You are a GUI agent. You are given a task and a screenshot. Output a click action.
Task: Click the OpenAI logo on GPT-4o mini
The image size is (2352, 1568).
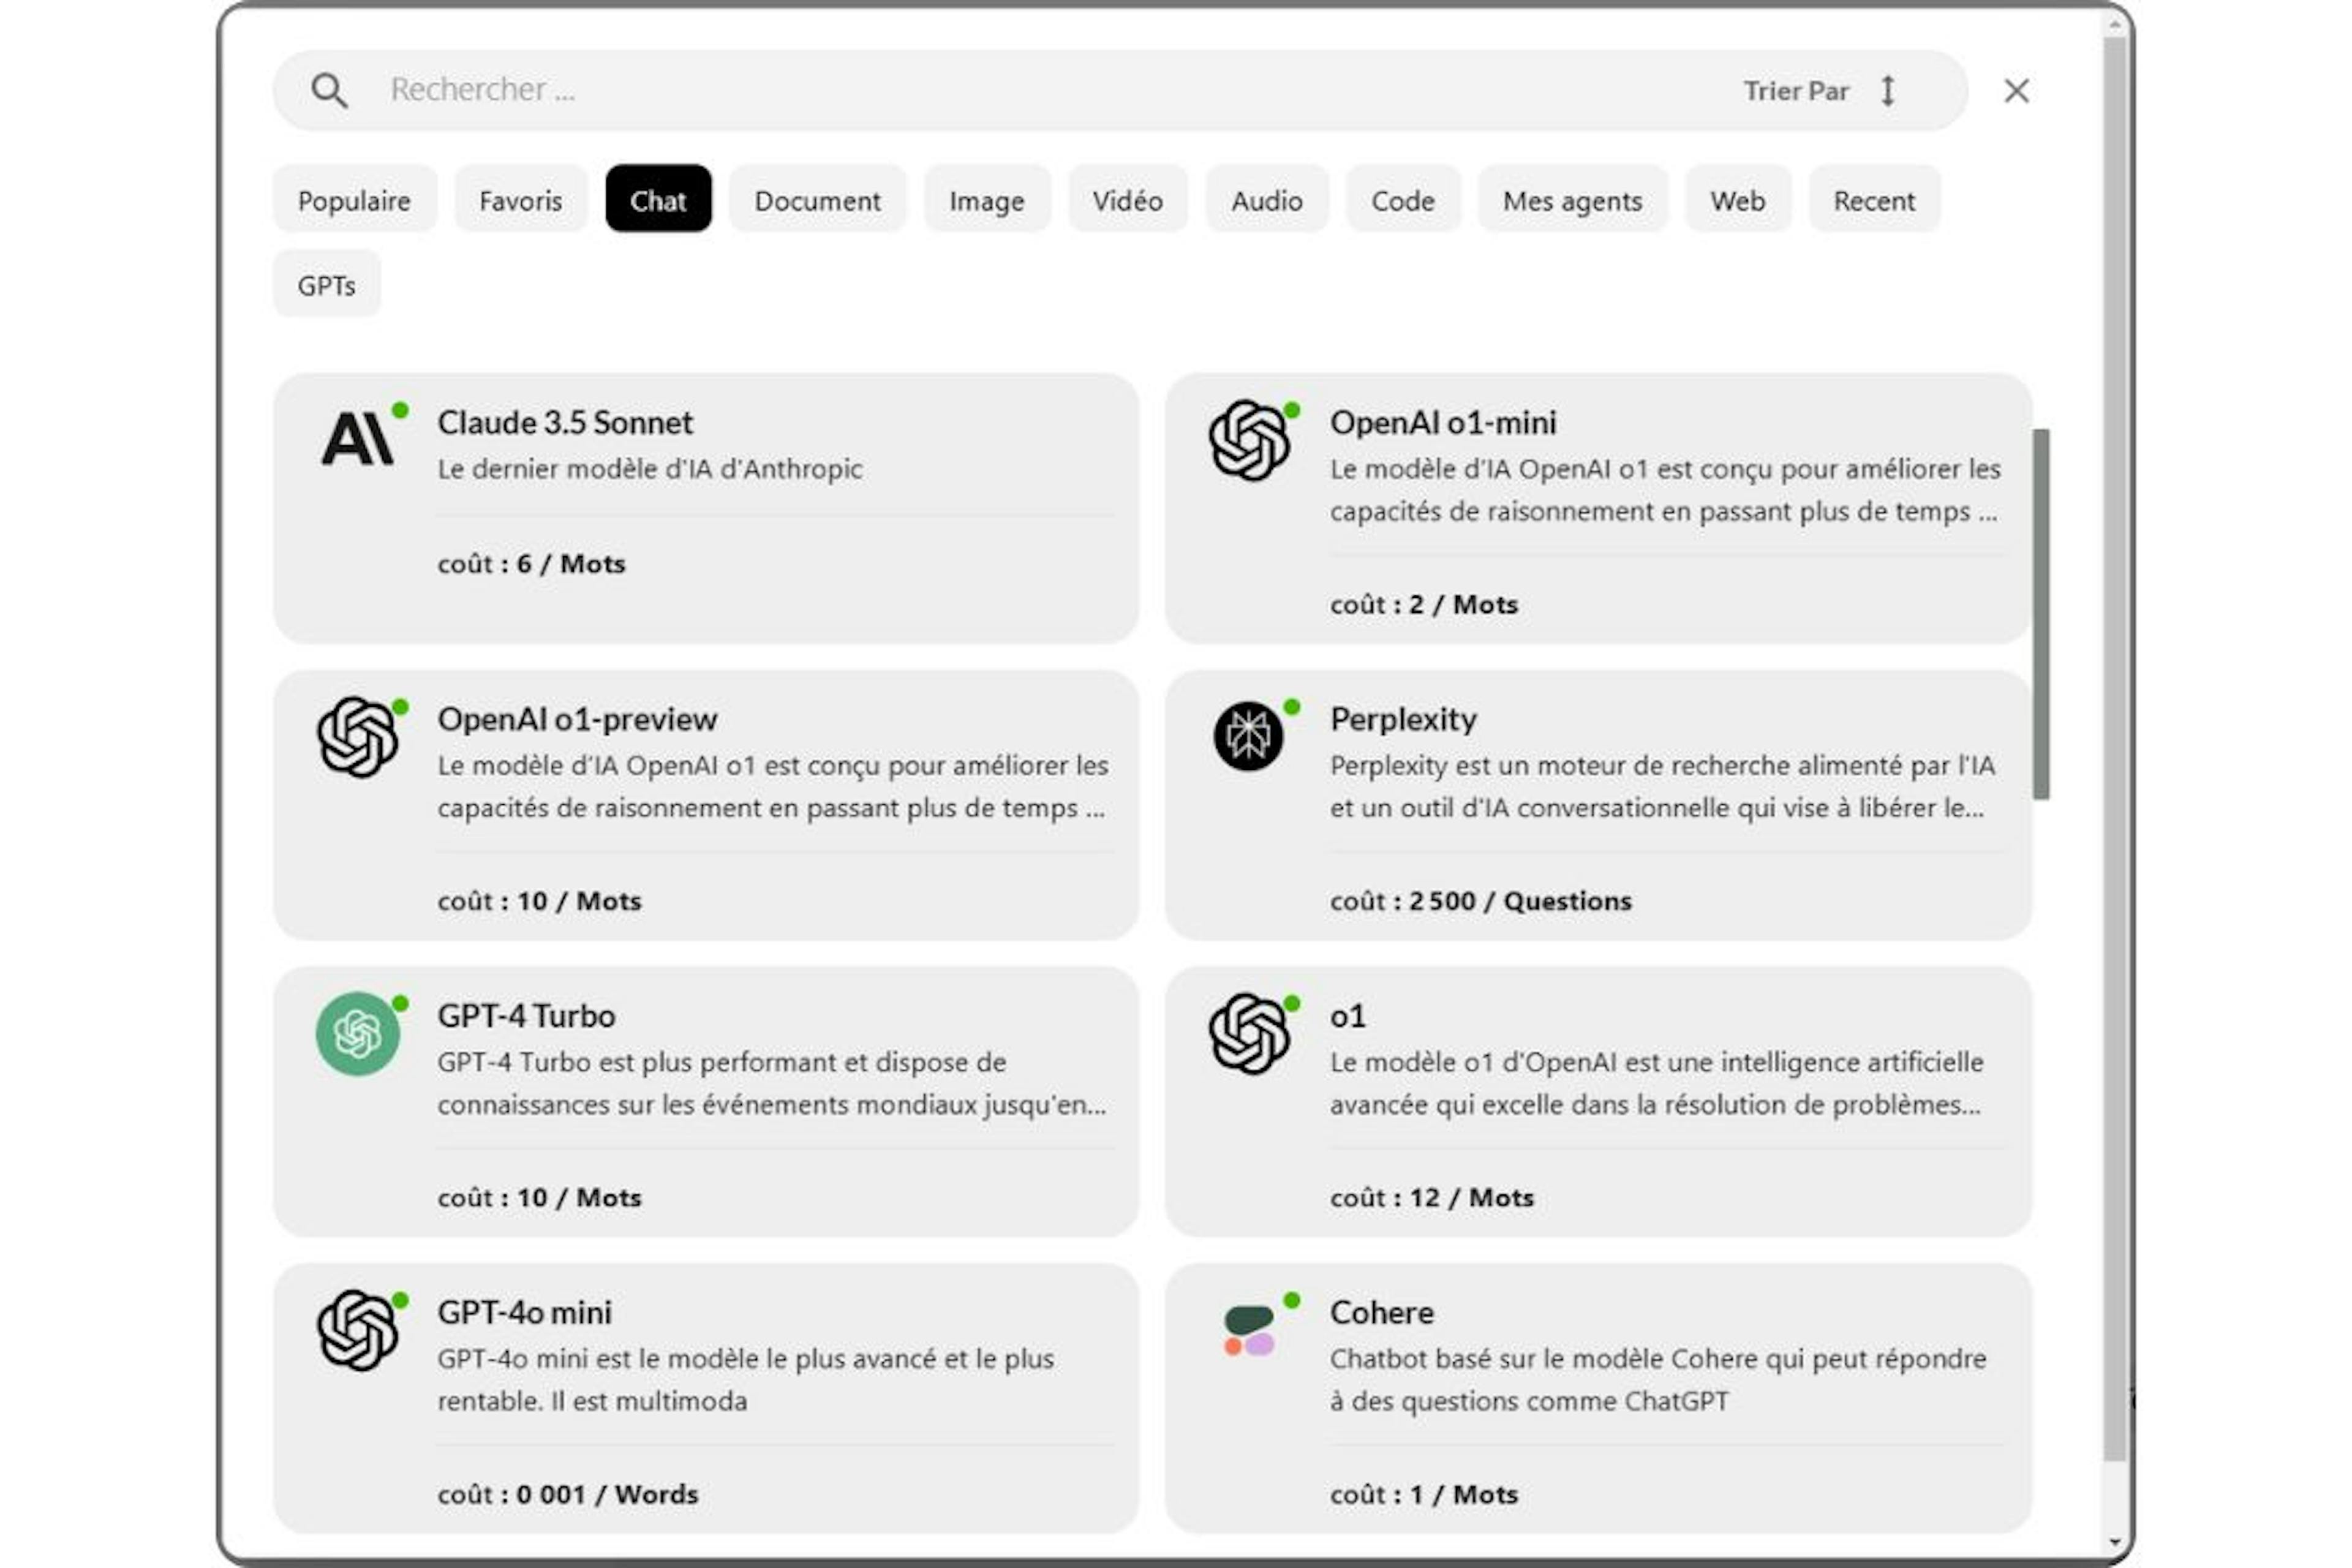357,1330
